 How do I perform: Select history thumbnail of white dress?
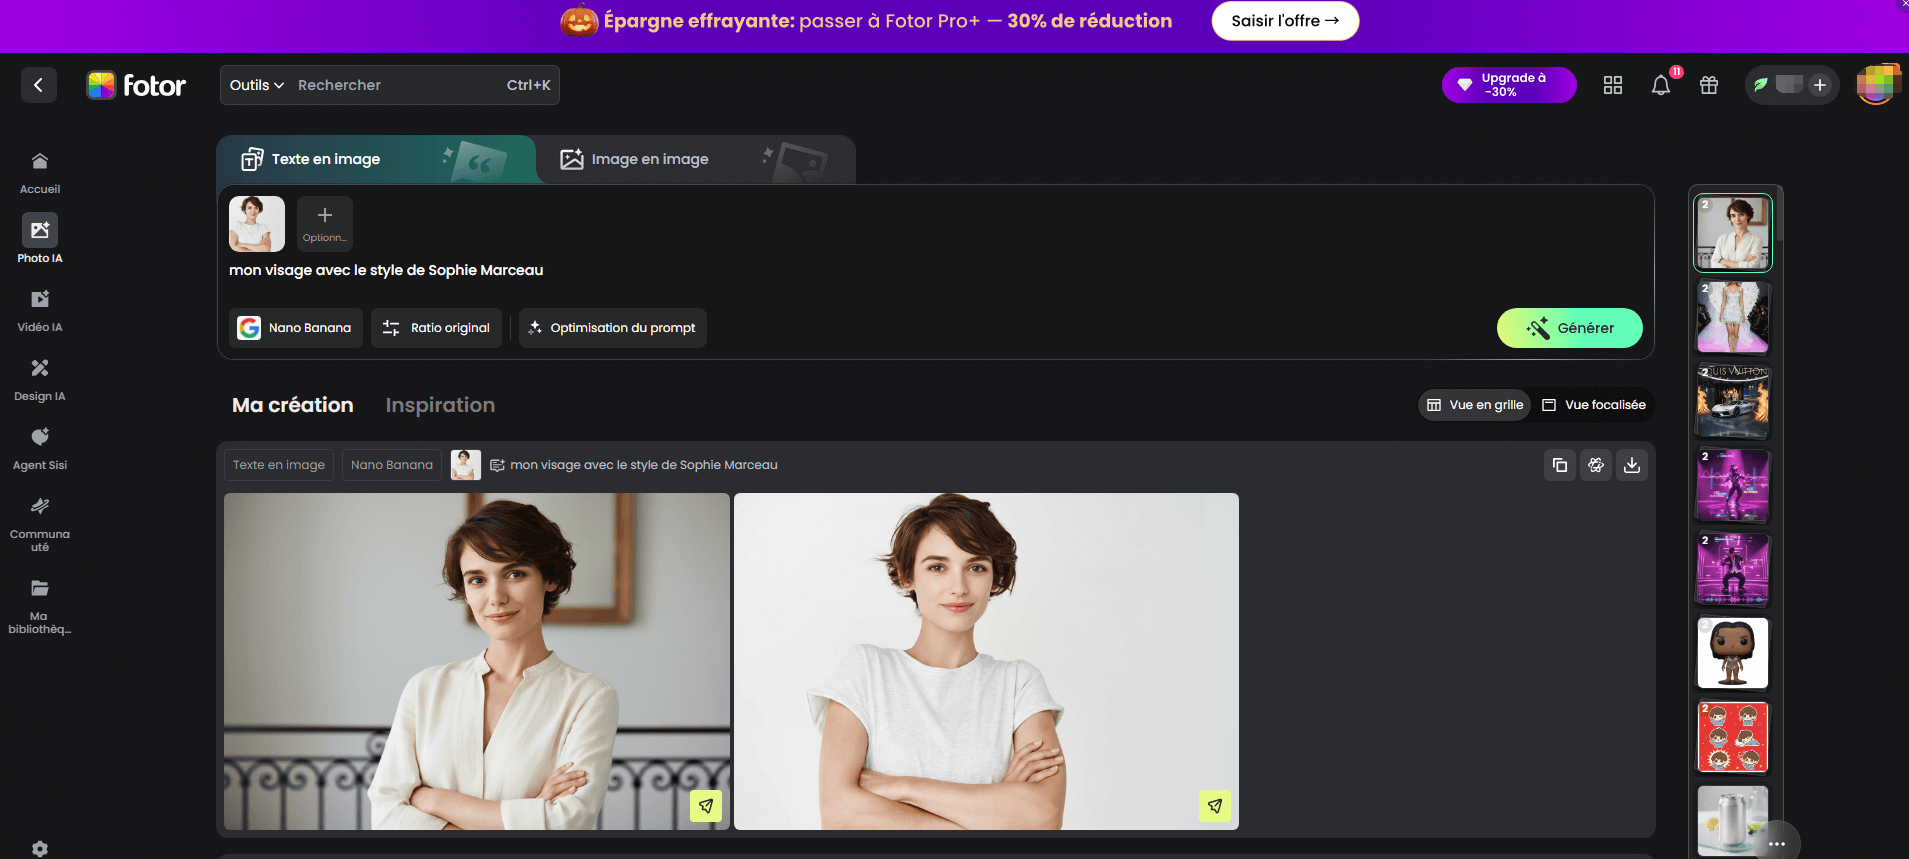click(1733, 317)
